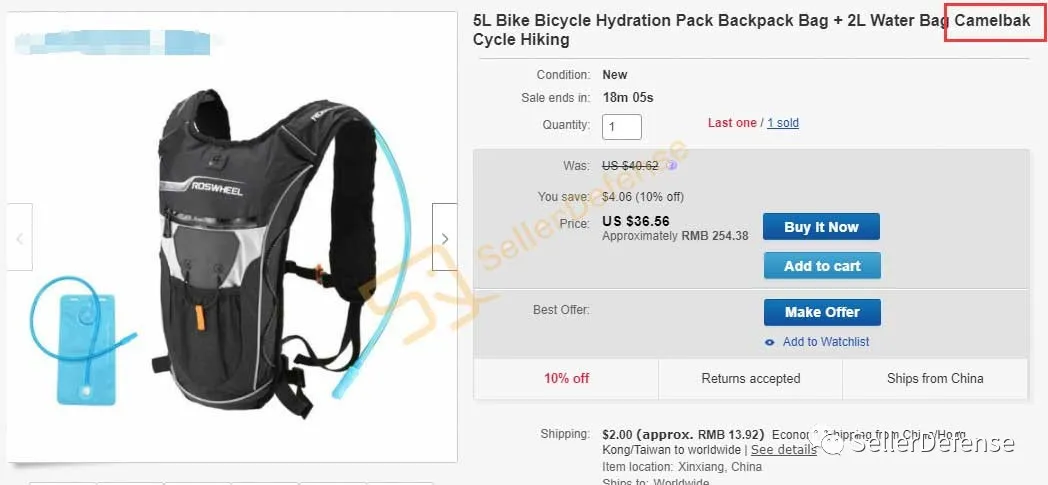The image size is (1048, 485).
Task: Click the crossed-out US $40.62 price
Action: point(630,166)
